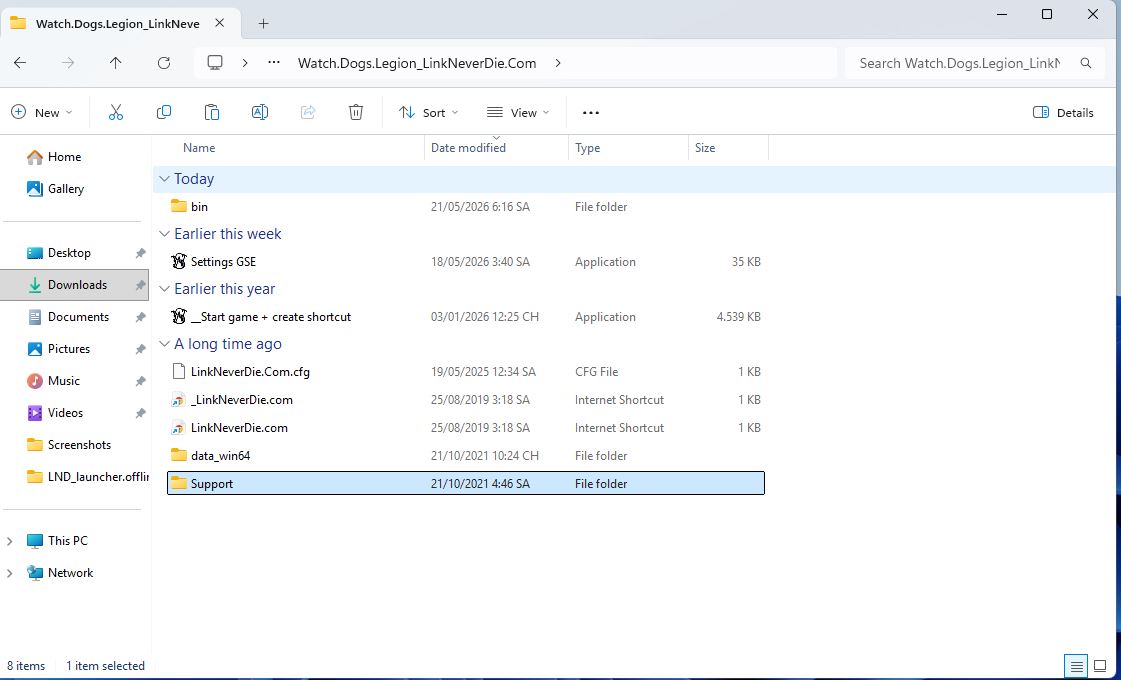Viewport: 1121px width, 680px height.
Task: Click the address bar ellipsis breadcrumb
Action: pyautogui.click(x=274, y=63)
